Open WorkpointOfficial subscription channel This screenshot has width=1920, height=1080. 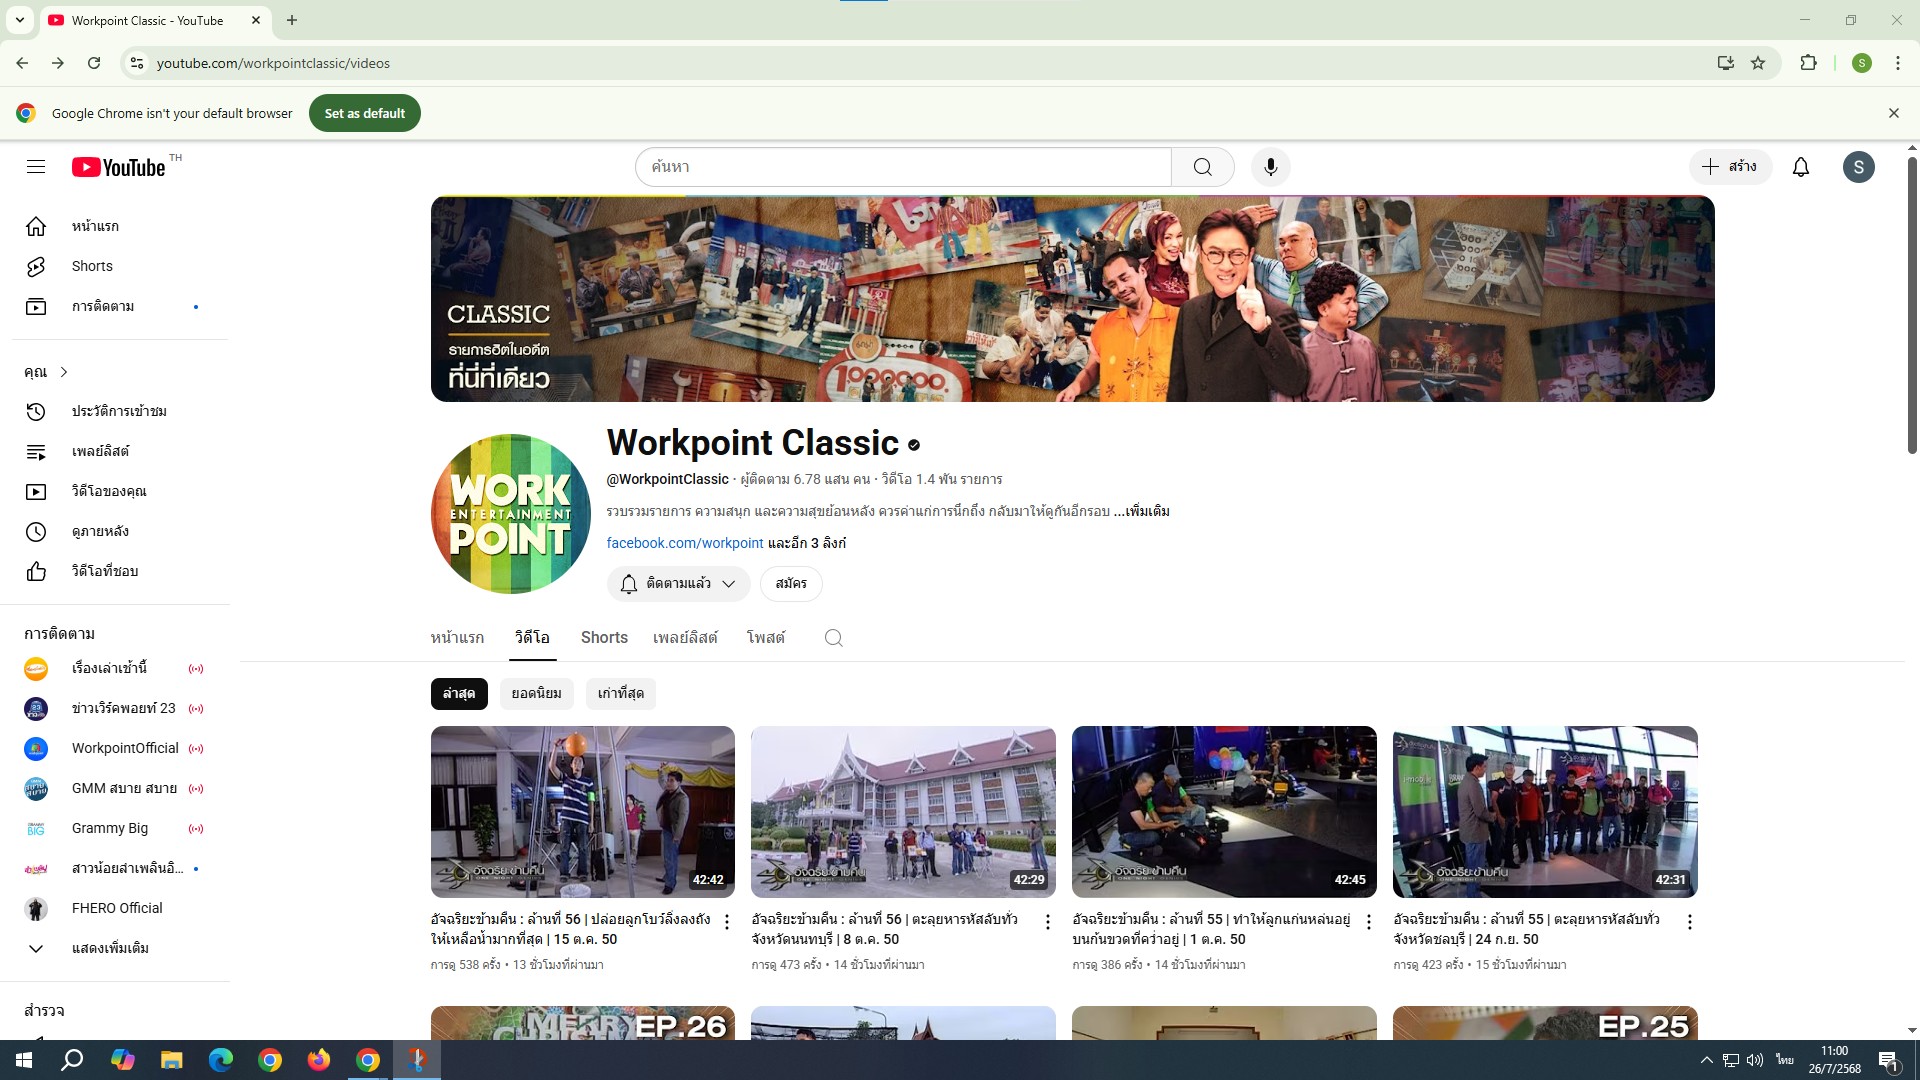pyautogui.click(x=120, y=748)
